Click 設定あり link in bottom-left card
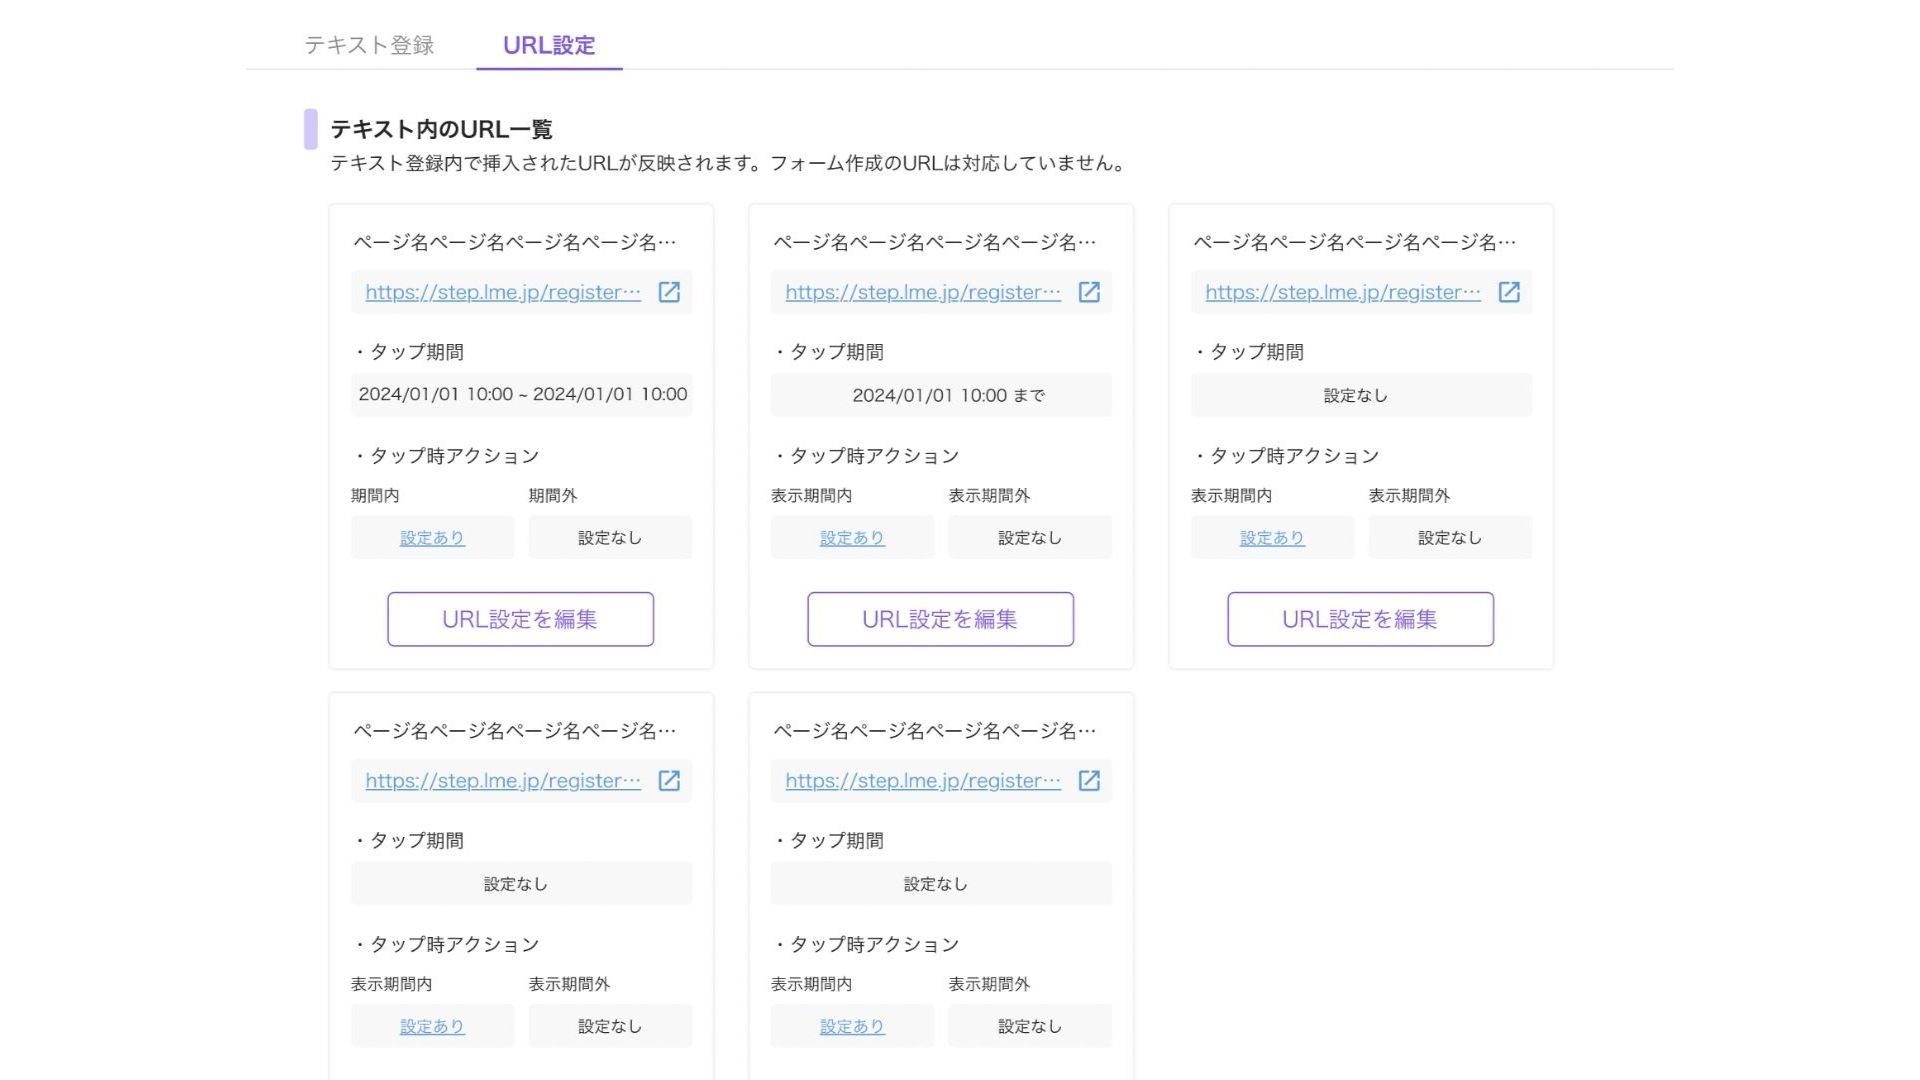 click(432, 1027)
